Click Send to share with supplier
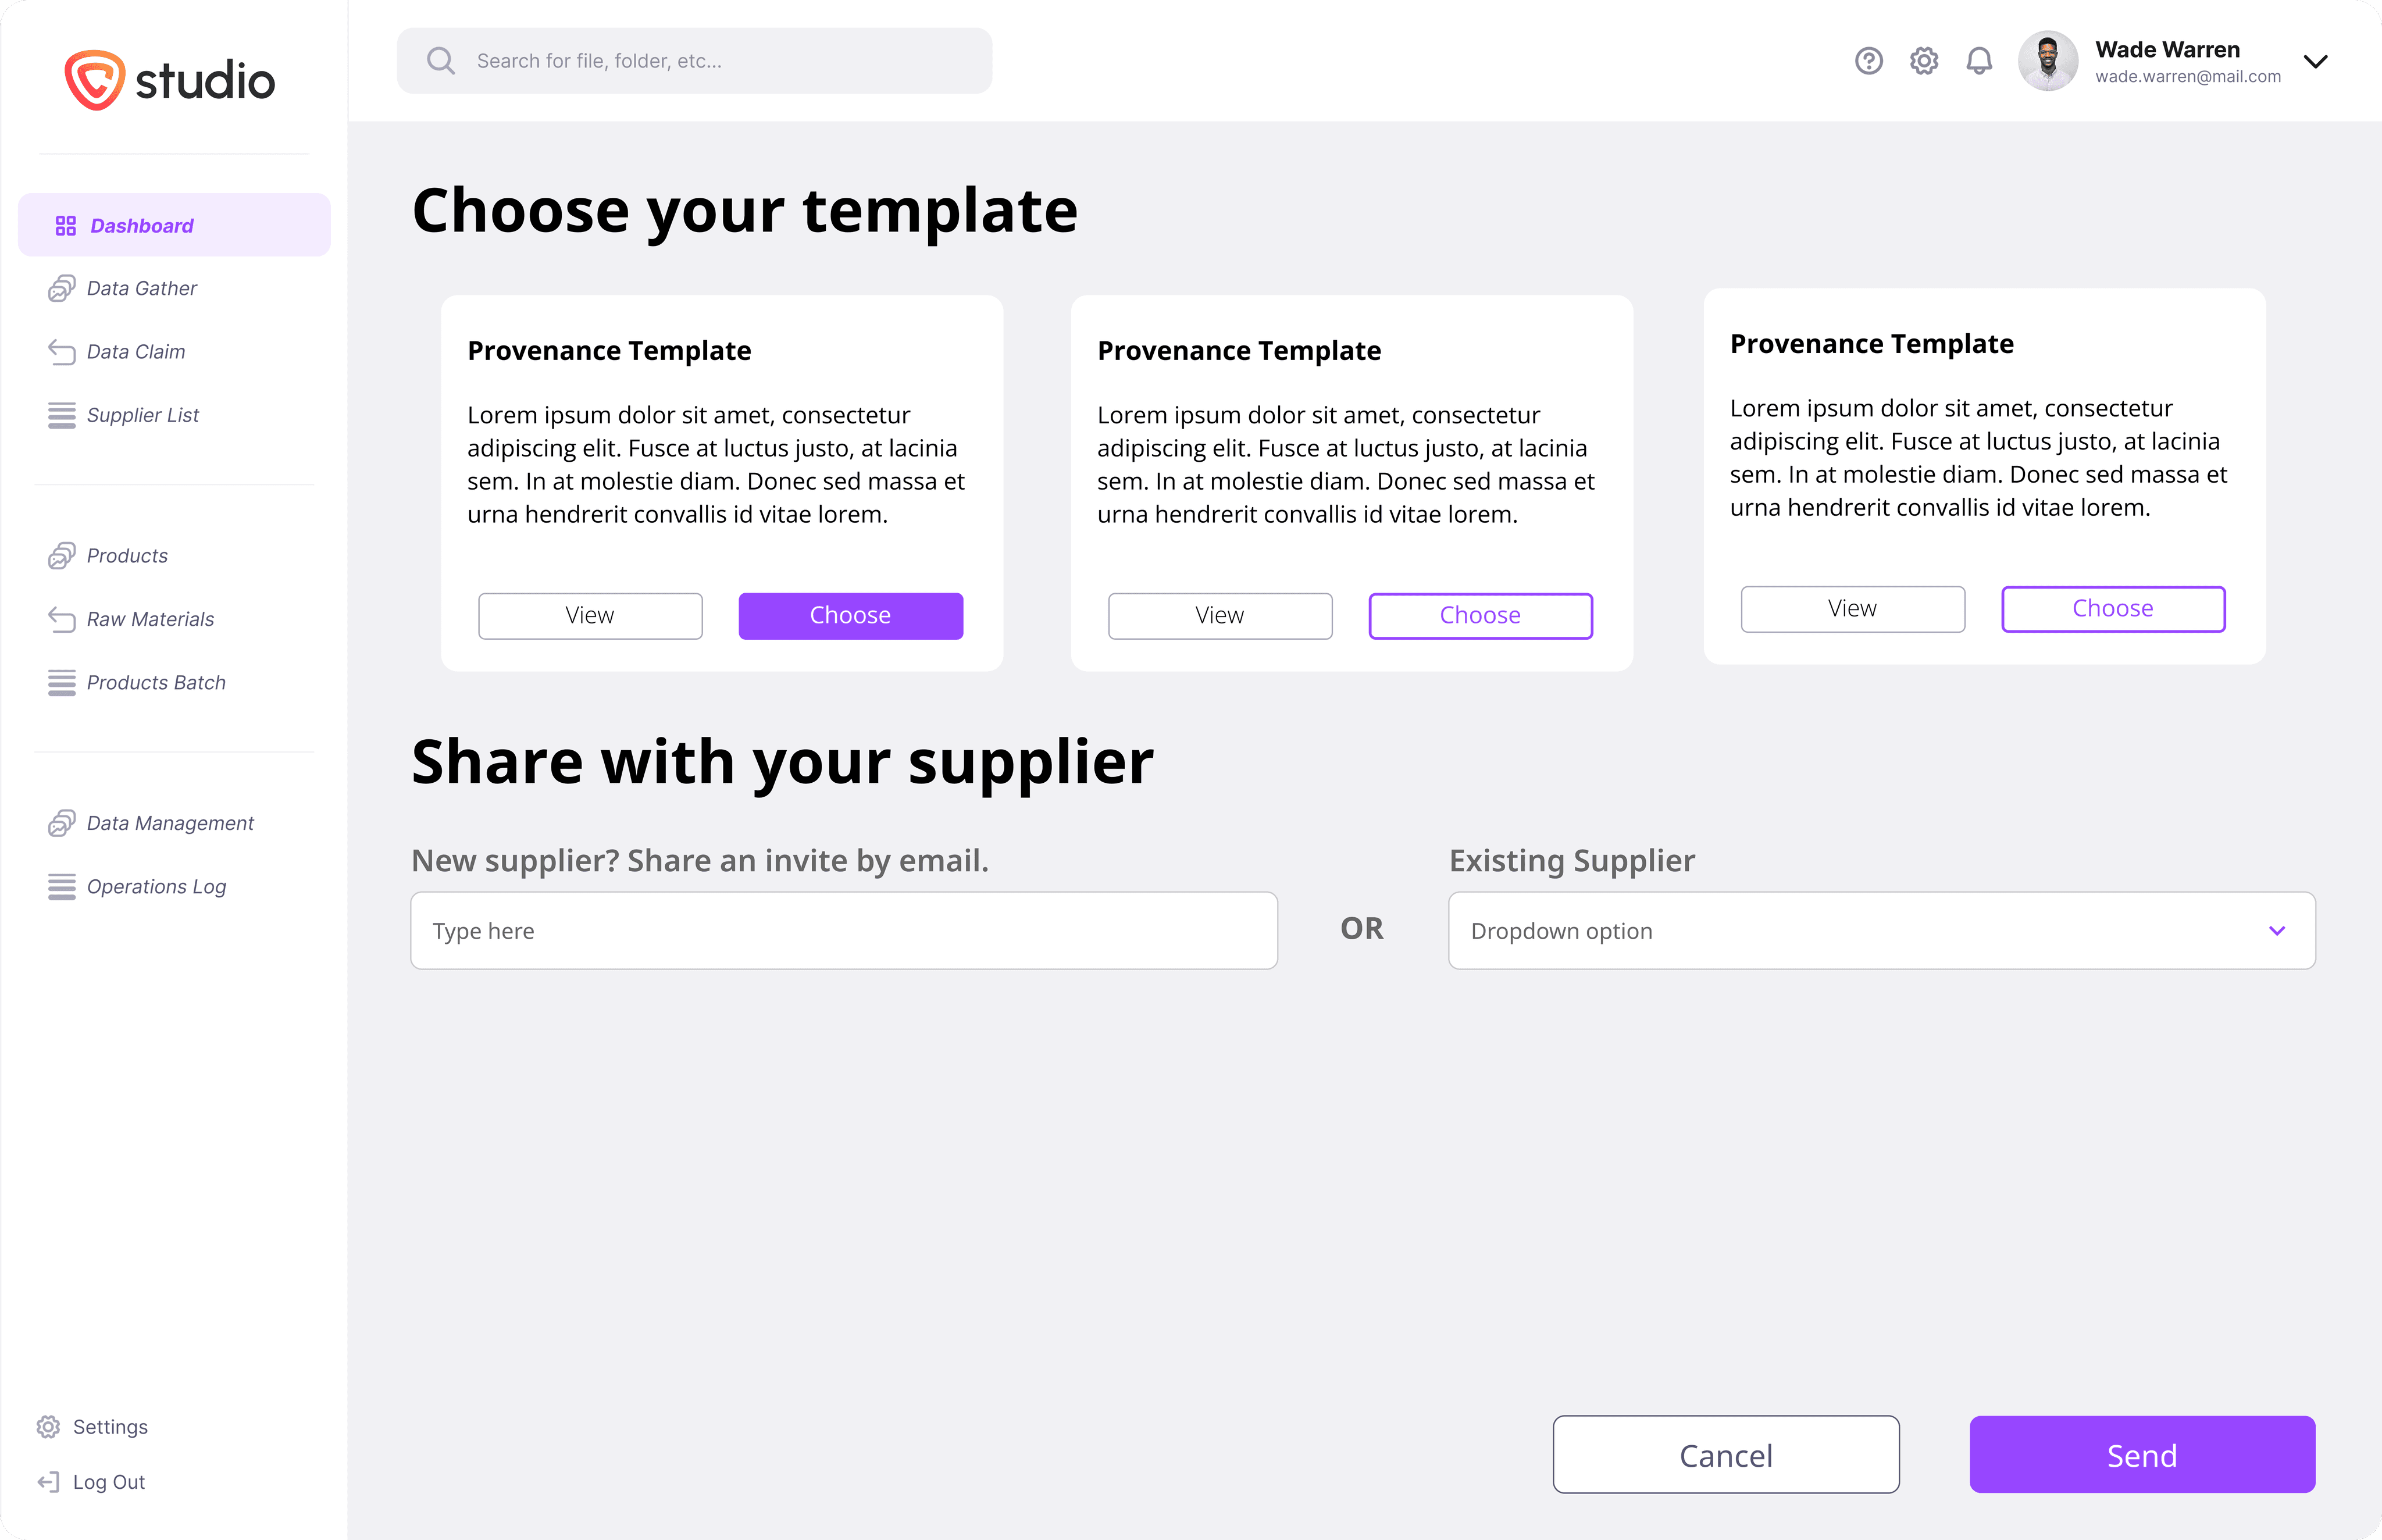This screenshot has height=1540, width=2382. click(2141, 1455)
